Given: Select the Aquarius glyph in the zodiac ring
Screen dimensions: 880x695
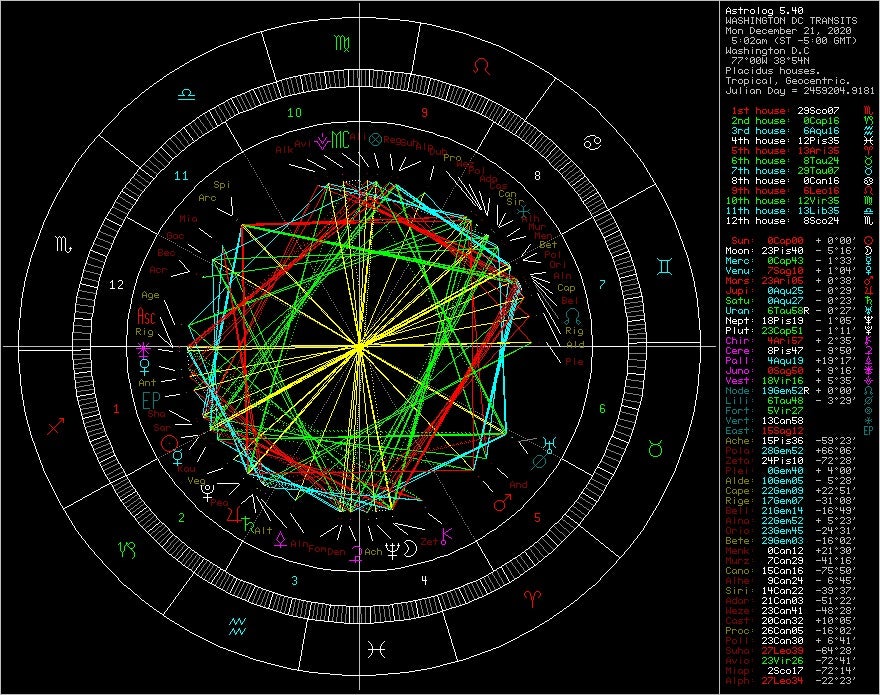Looking at the screenshot, I should [237, 626].
